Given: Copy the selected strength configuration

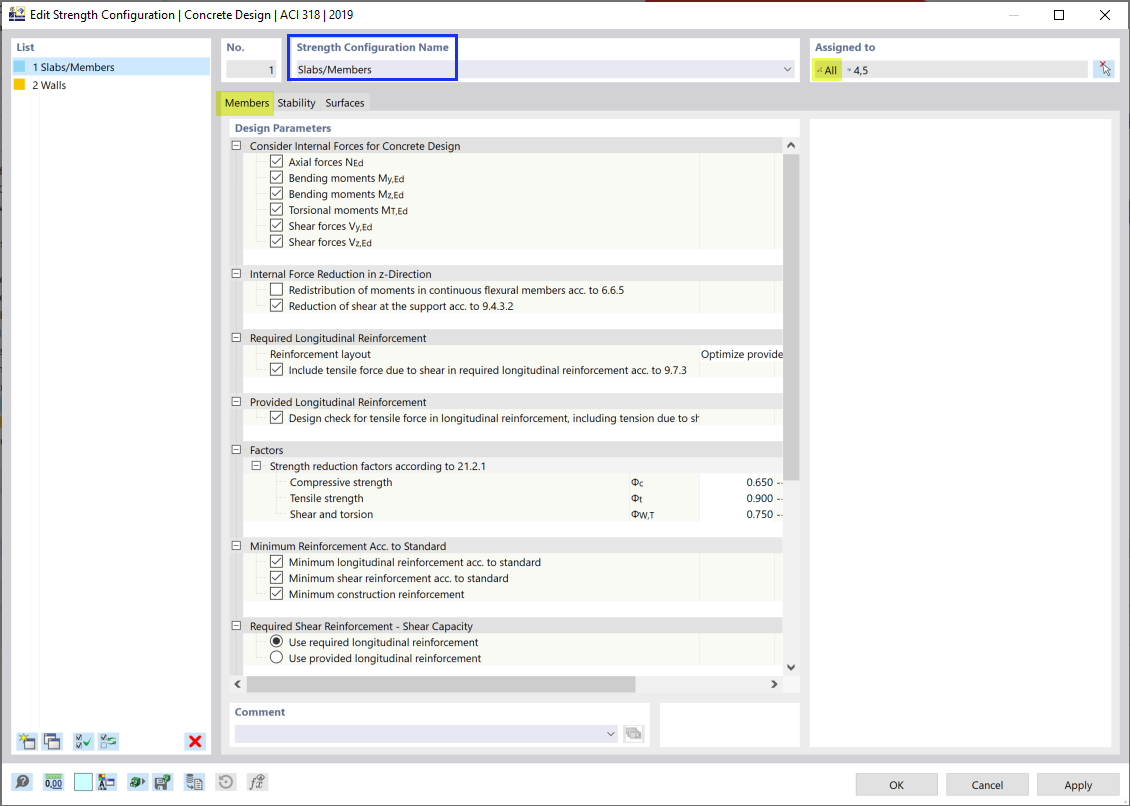Looking at the screenshot, I should [x=52, y=741].
